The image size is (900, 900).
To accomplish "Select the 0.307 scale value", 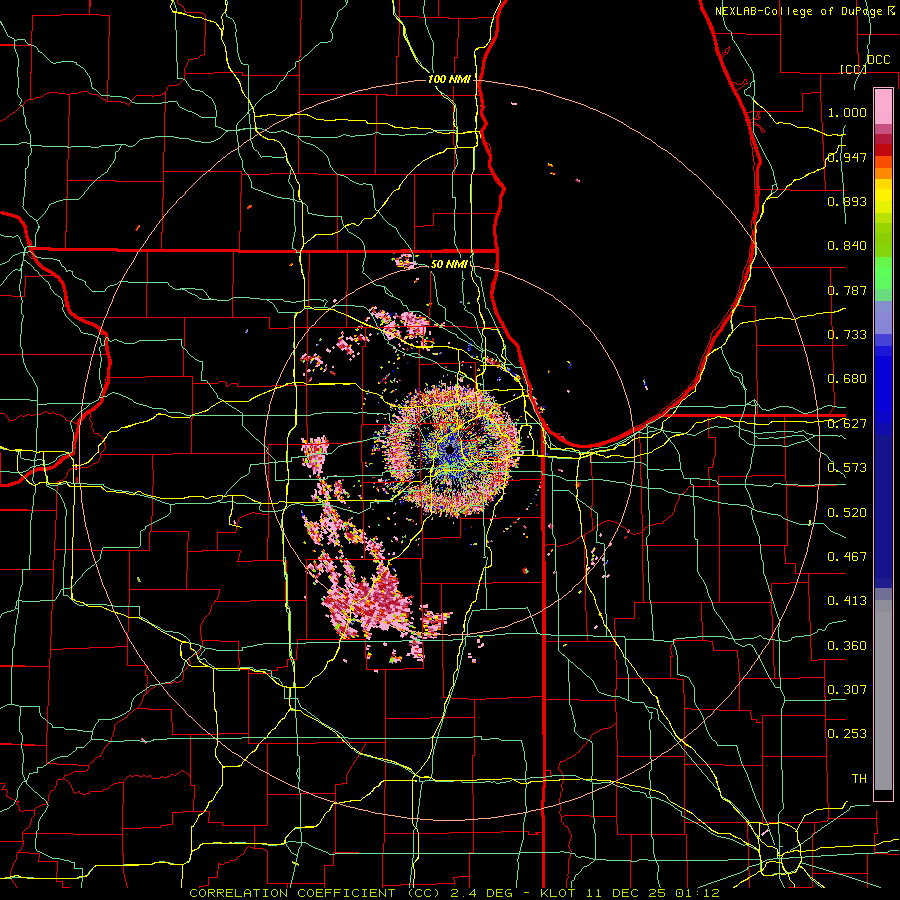I will [847, 689].
